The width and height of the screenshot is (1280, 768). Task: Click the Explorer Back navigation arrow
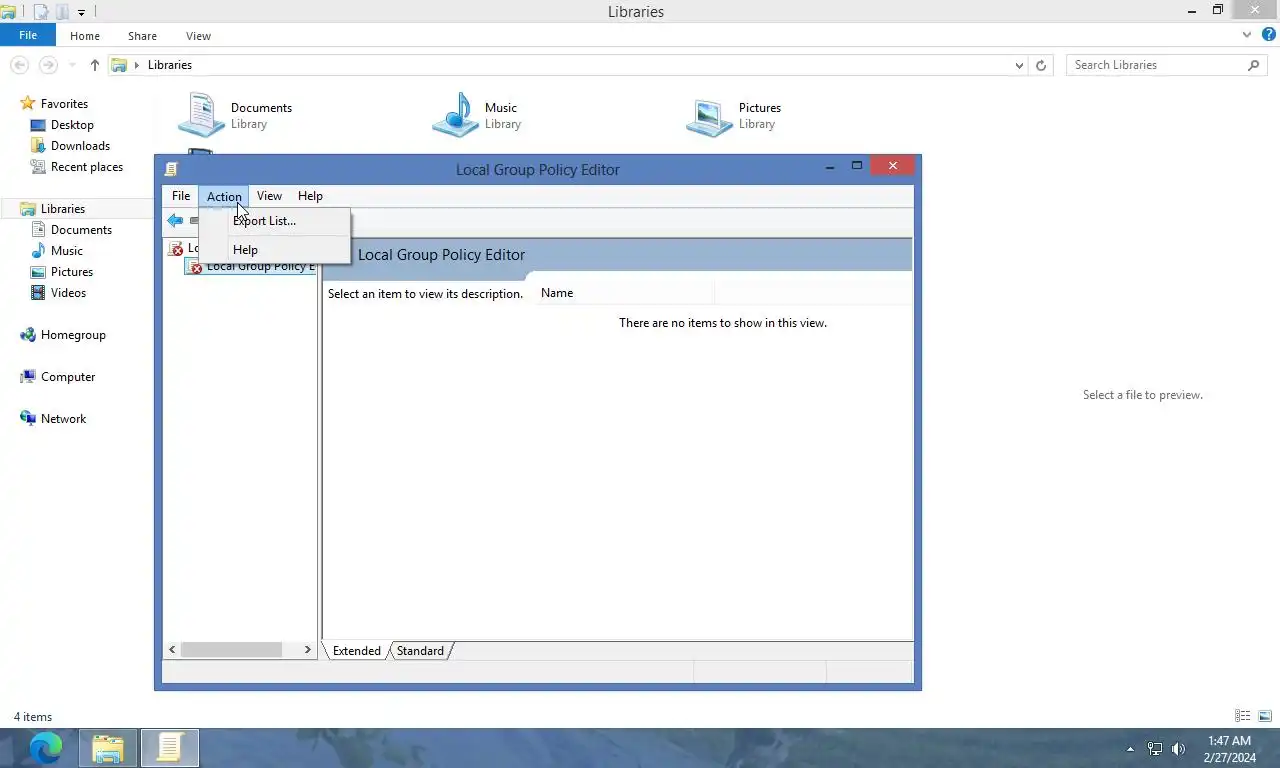pos(19,65)
